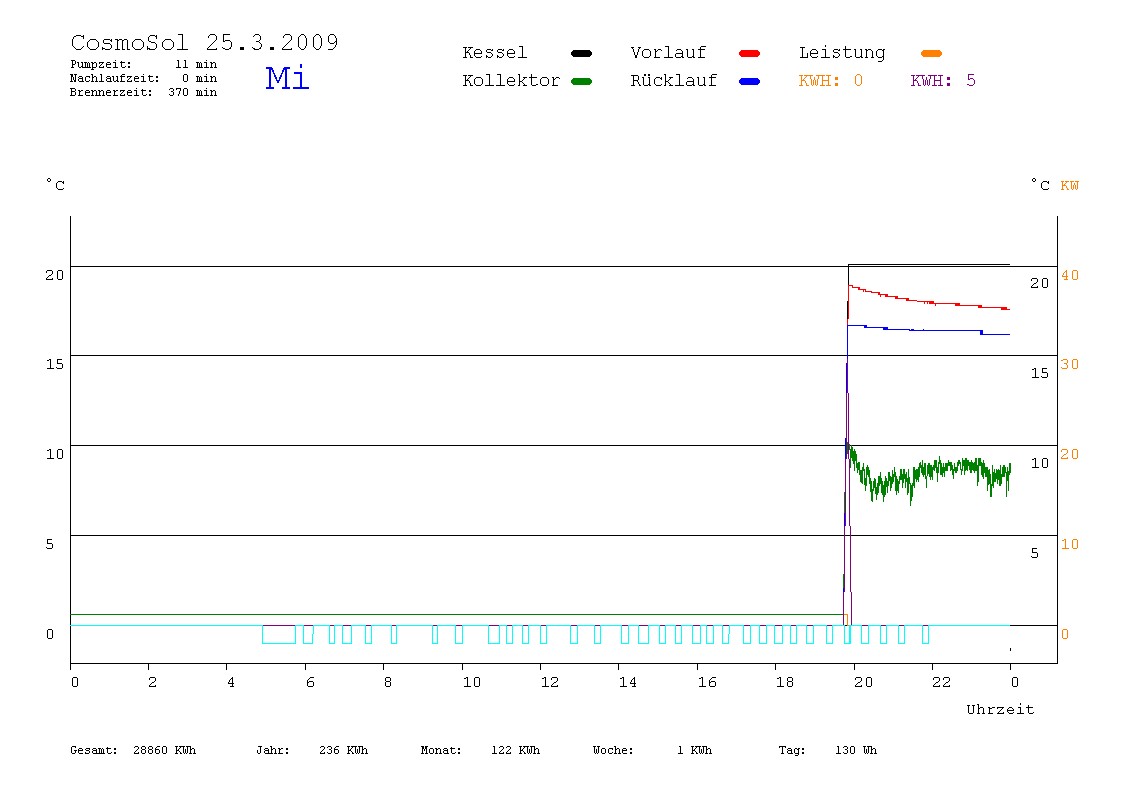Click the green Kollektor legend swatch

click(x=581, y=81)
